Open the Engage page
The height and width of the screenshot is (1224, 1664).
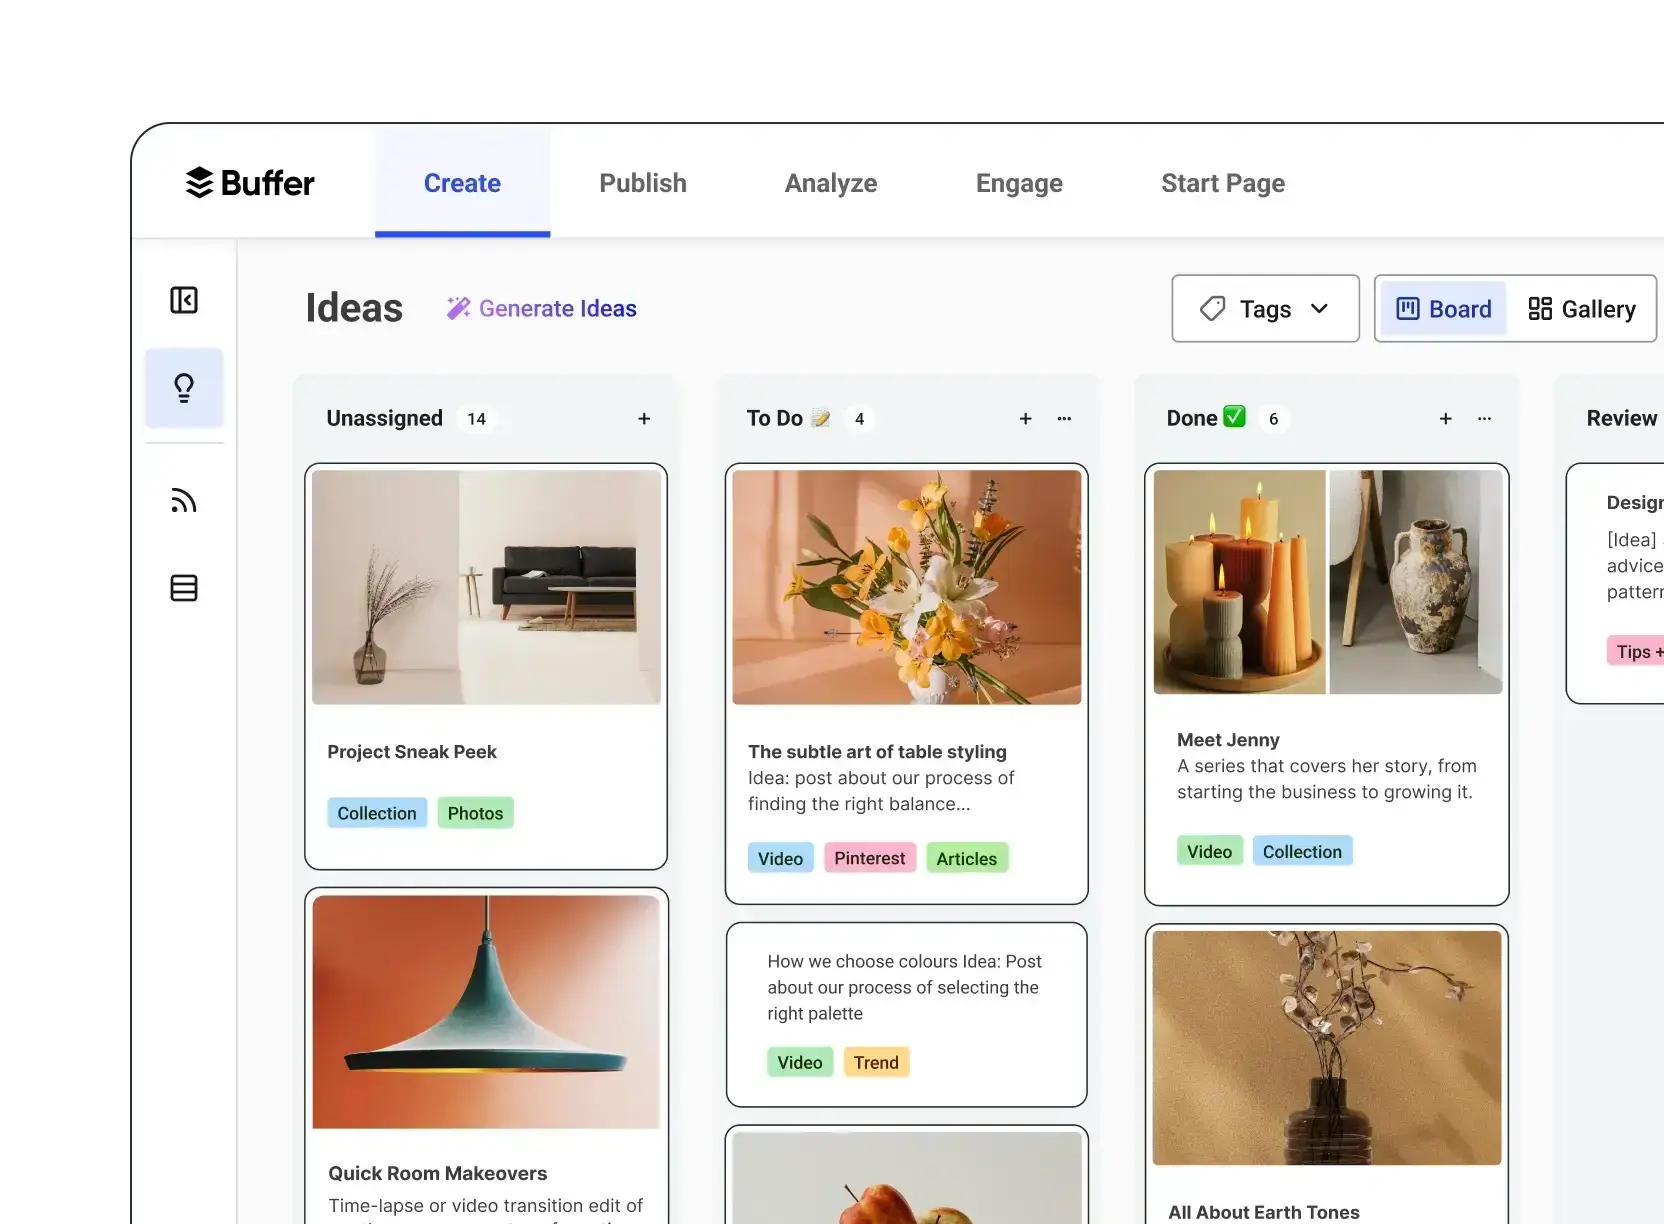click(x=1018, y=183)
